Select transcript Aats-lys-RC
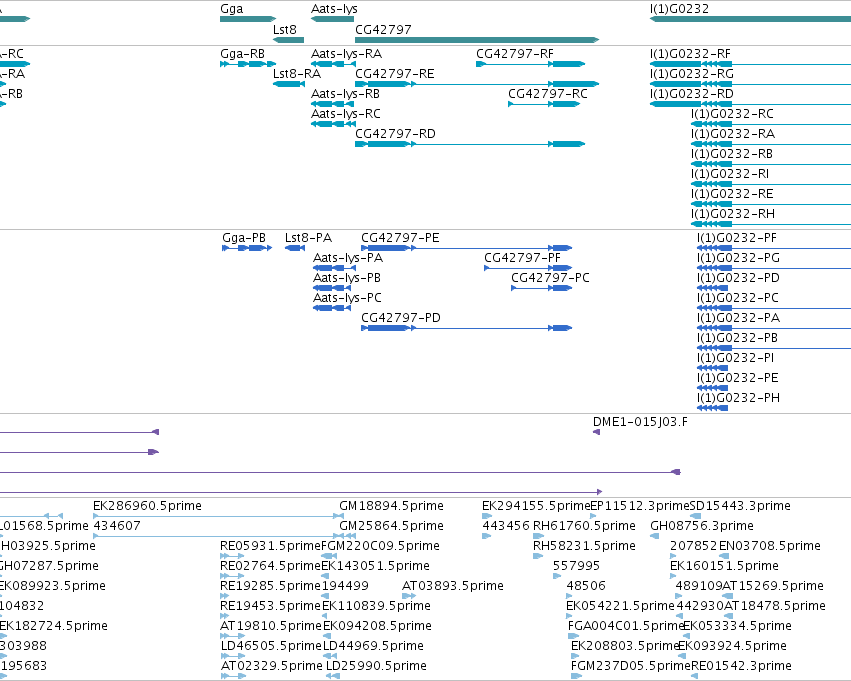The width and height of the screenshot is (851, 681). (x=333, y=124)
